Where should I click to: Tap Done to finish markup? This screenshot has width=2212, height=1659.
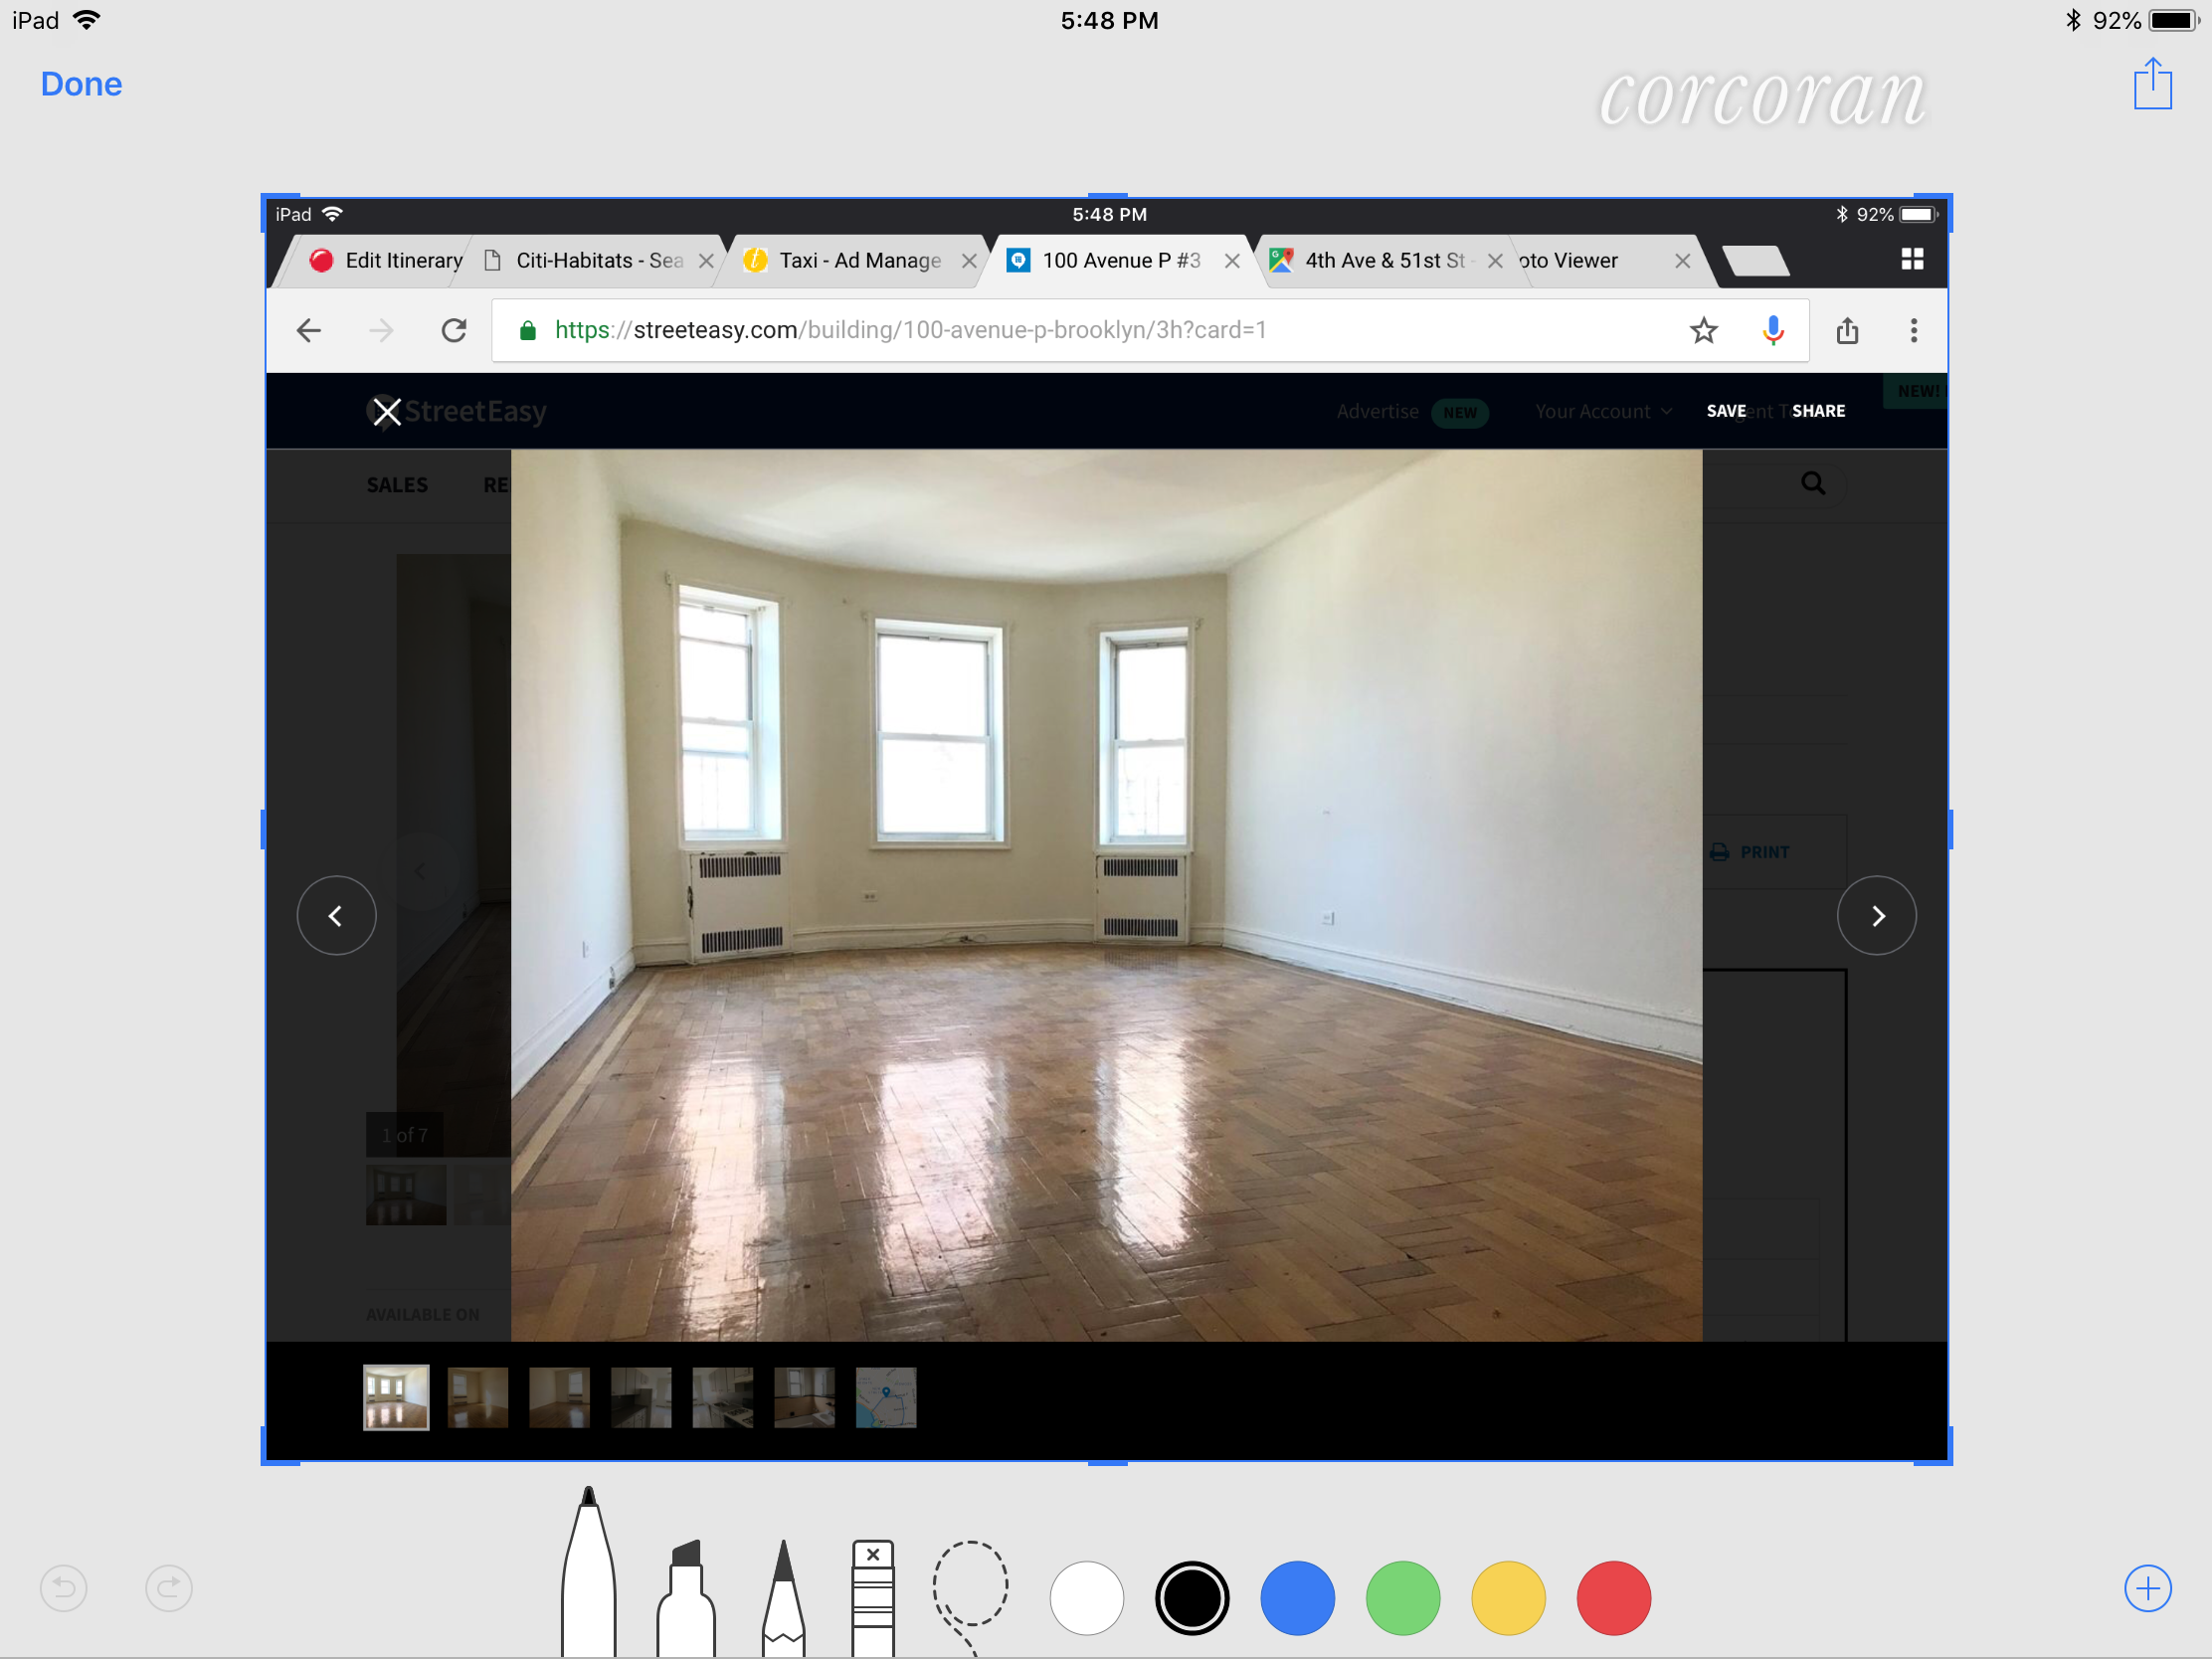click(81, 84)
